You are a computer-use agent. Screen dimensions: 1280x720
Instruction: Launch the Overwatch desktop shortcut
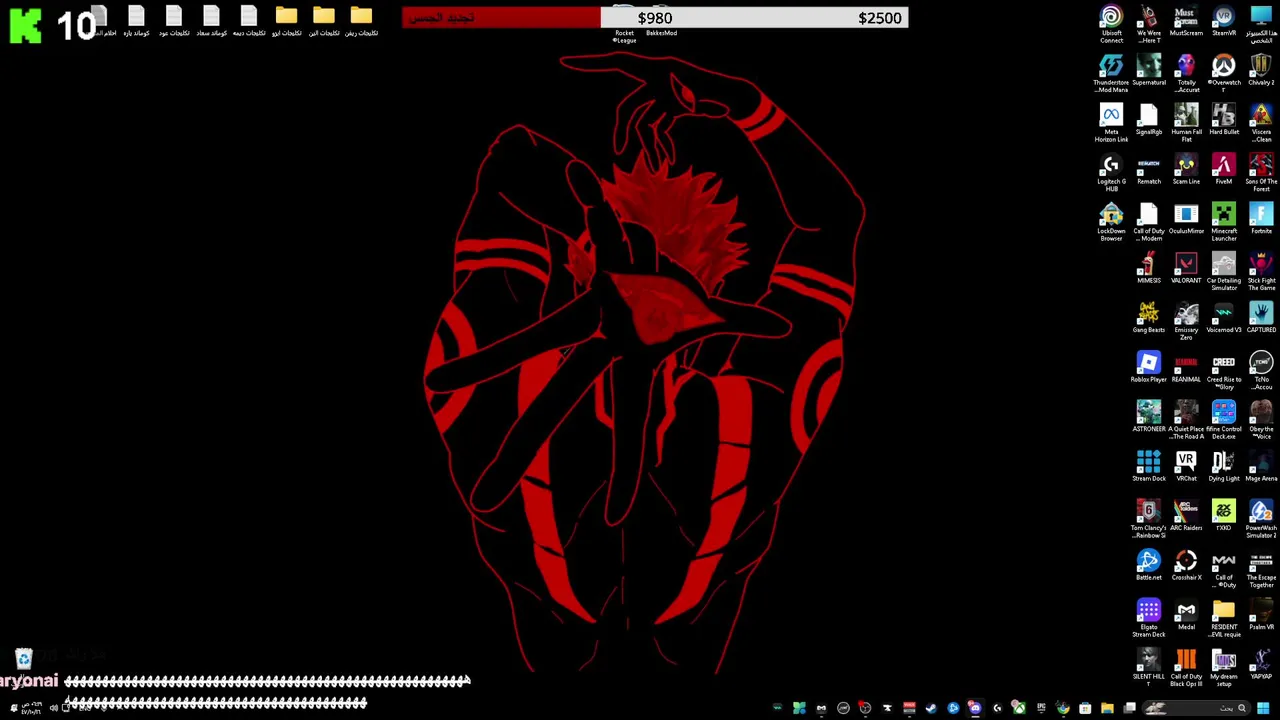1224,74
